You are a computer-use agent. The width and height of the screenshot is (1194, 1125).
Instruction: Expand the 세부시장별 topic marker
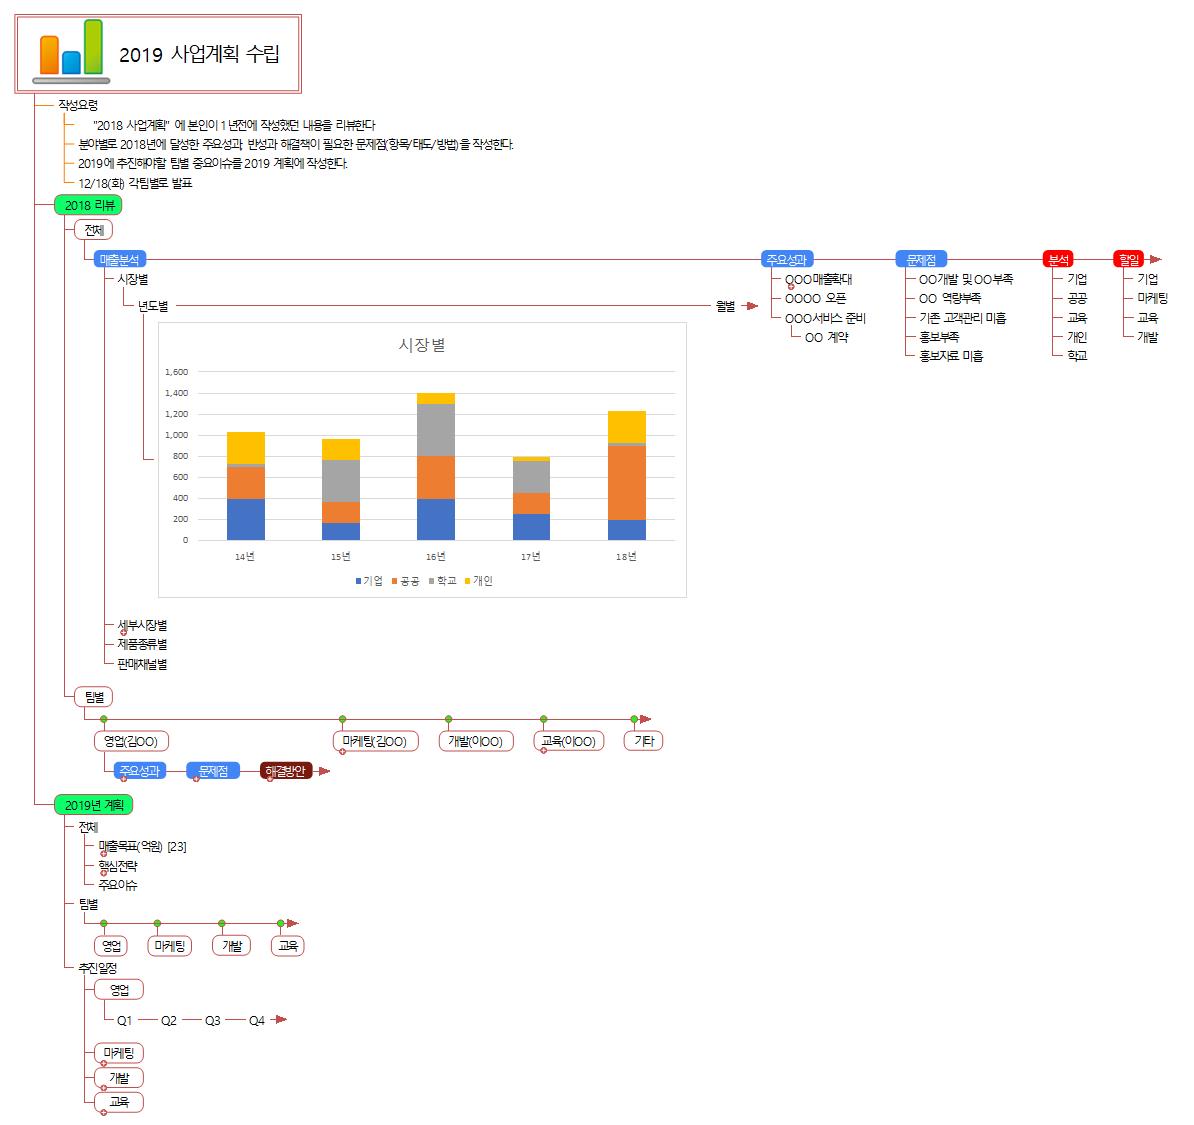pos(123,633)
